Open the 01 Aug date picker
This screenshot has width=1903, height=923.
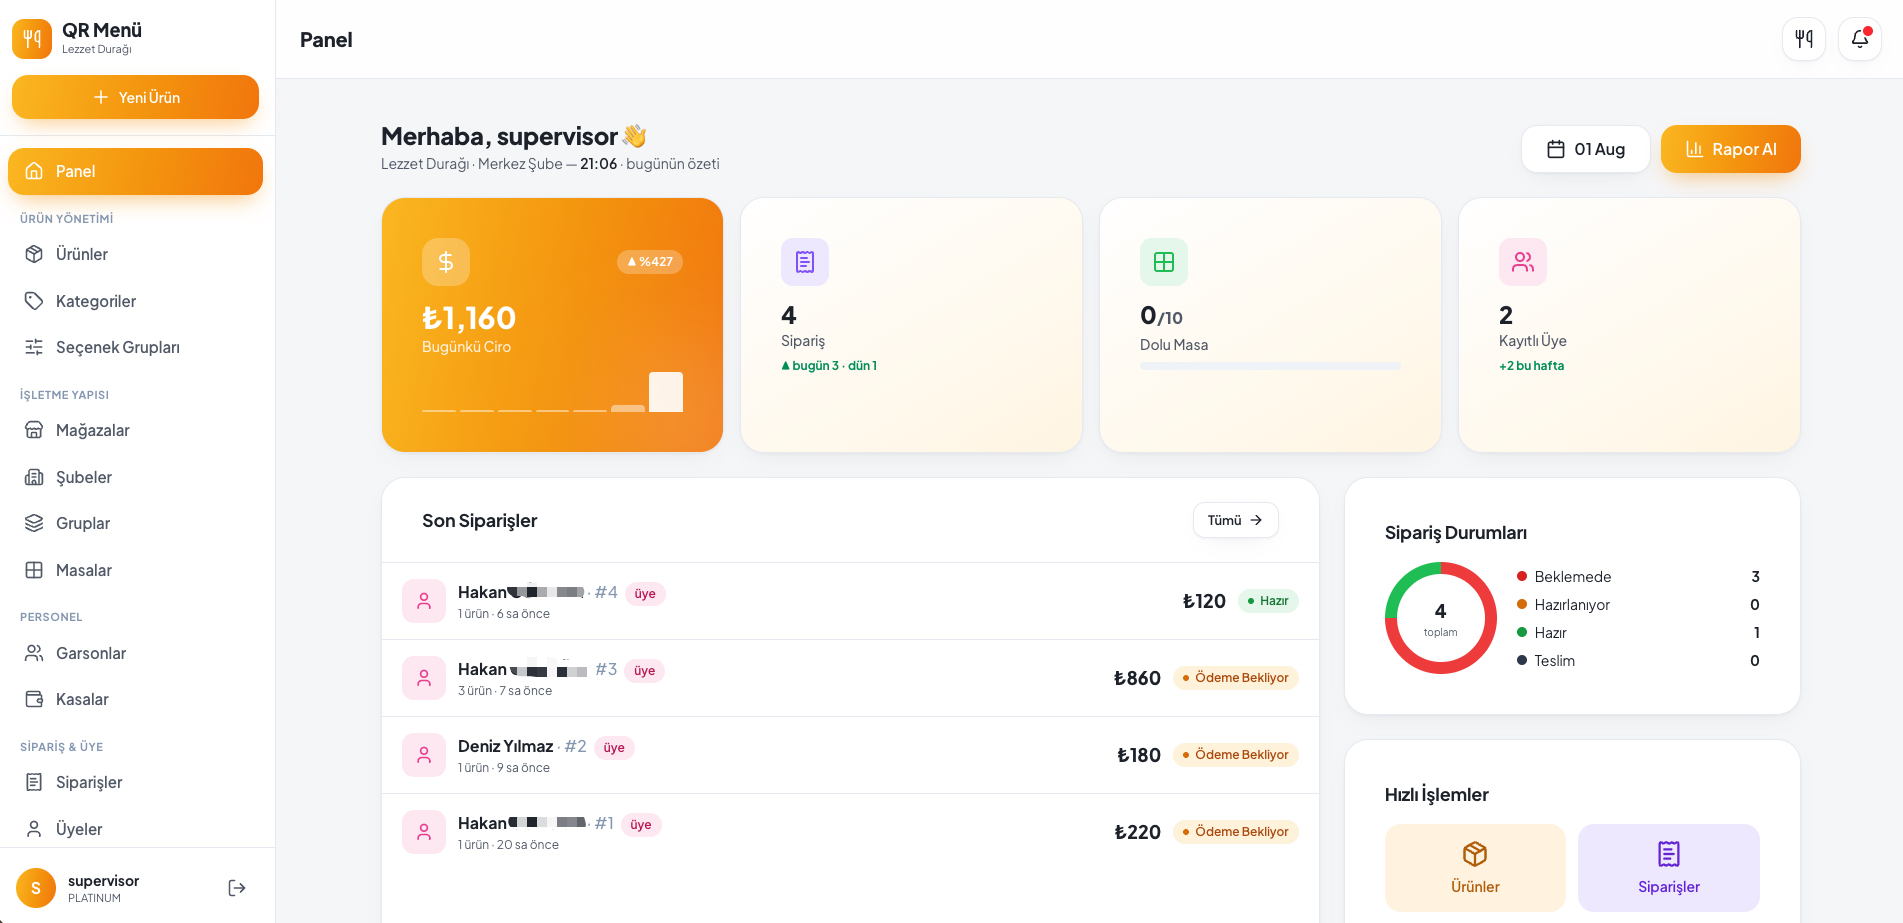(1586, 149)
